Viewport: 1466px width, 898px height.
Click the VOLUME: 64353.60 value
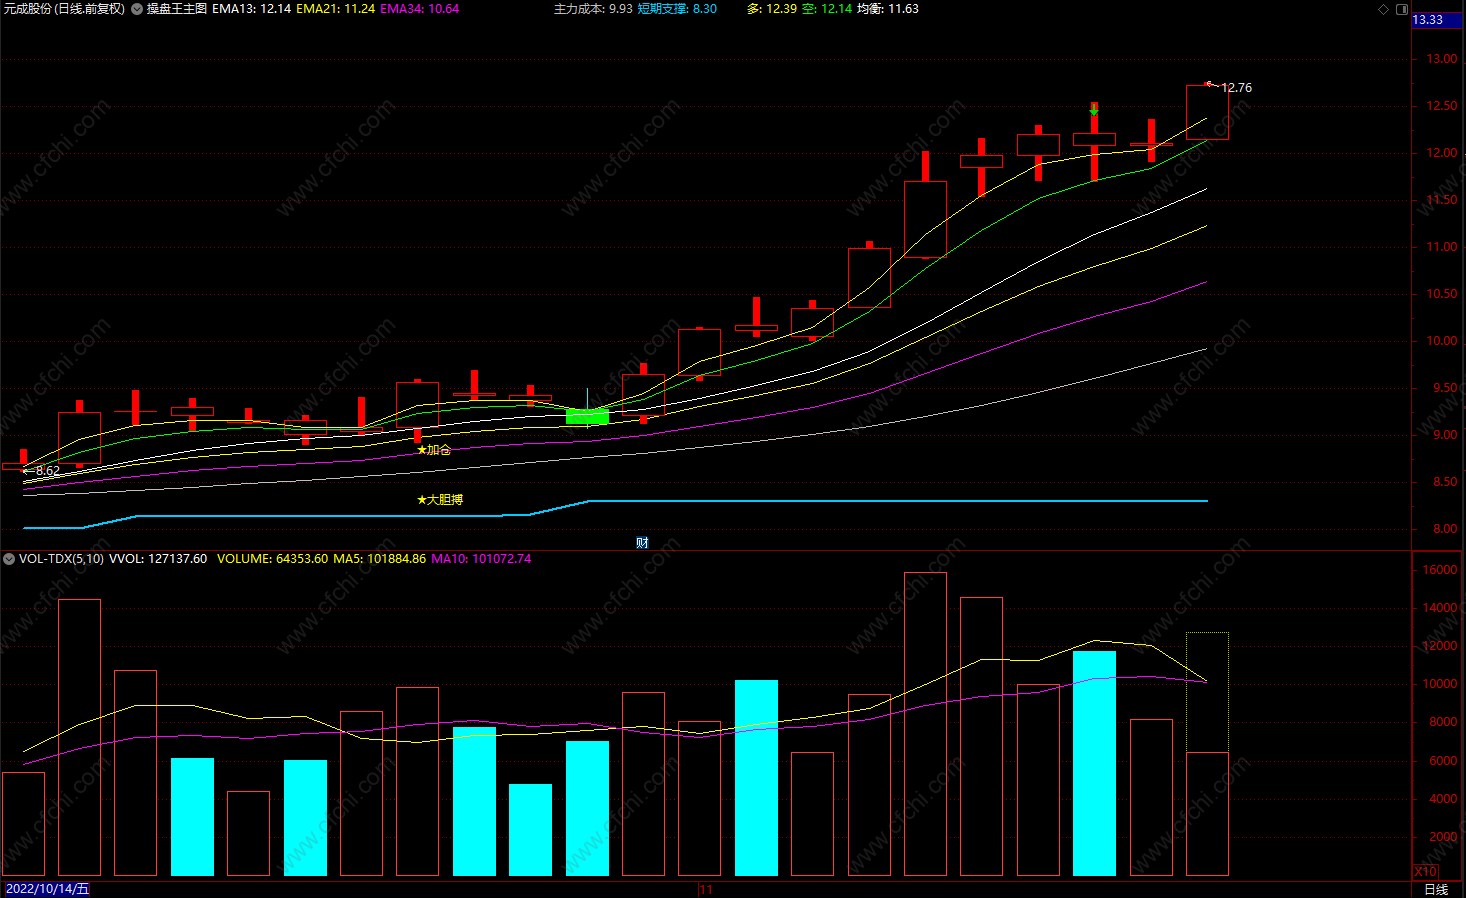coord(272,559)
